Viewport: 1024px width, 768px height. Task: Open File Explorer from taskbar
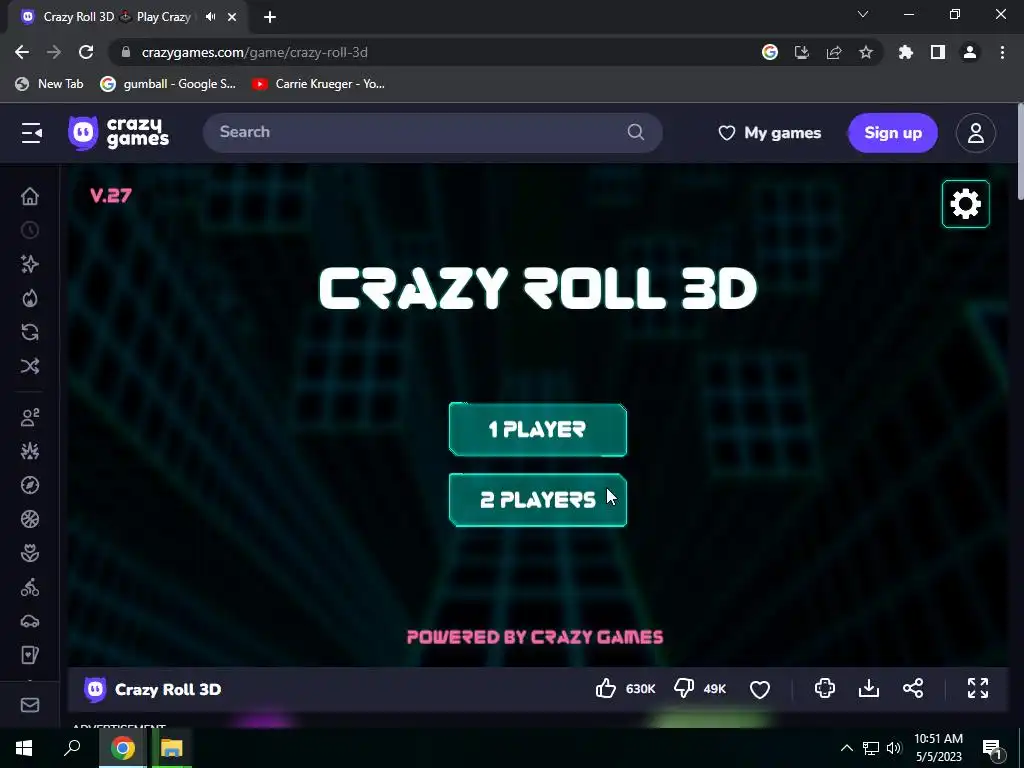click(x=171, y=748)
